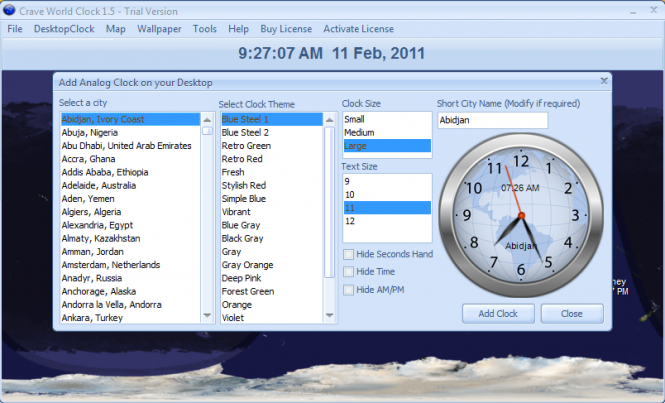This screenshot has width=665, height=403.
Task: Select Amman, Jordan
Action: (130, 252)
